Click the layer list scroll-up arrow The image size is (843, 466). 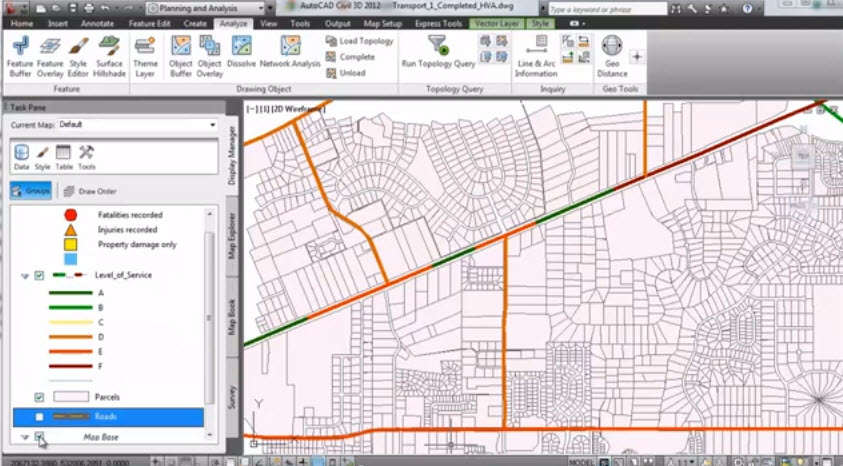point(210,213)
